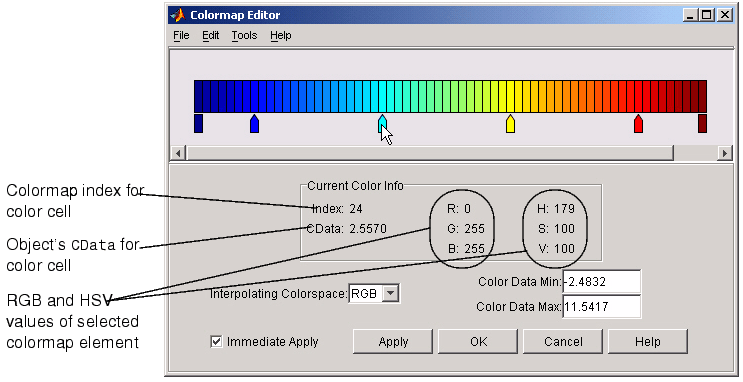Open the Tools menu
This screenshot has height=382, width=743.
245,36
